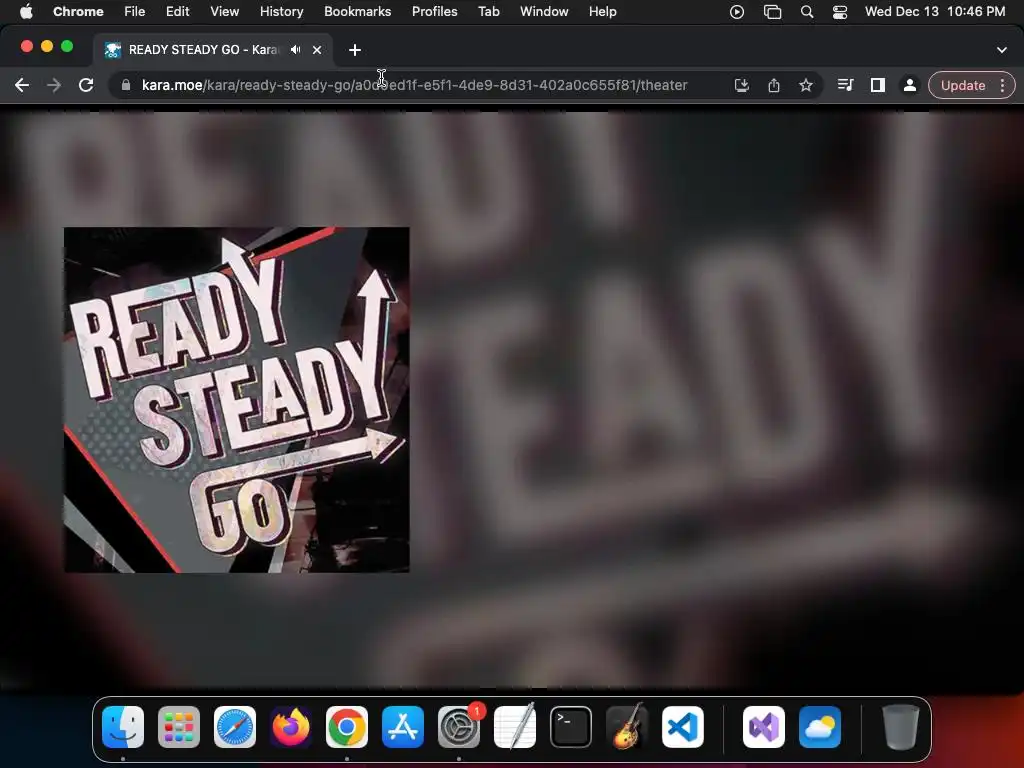Switch to Chrome in the Dock
Screen dimensions: 1024x768
pyautogui.click(x=347, y=727)
